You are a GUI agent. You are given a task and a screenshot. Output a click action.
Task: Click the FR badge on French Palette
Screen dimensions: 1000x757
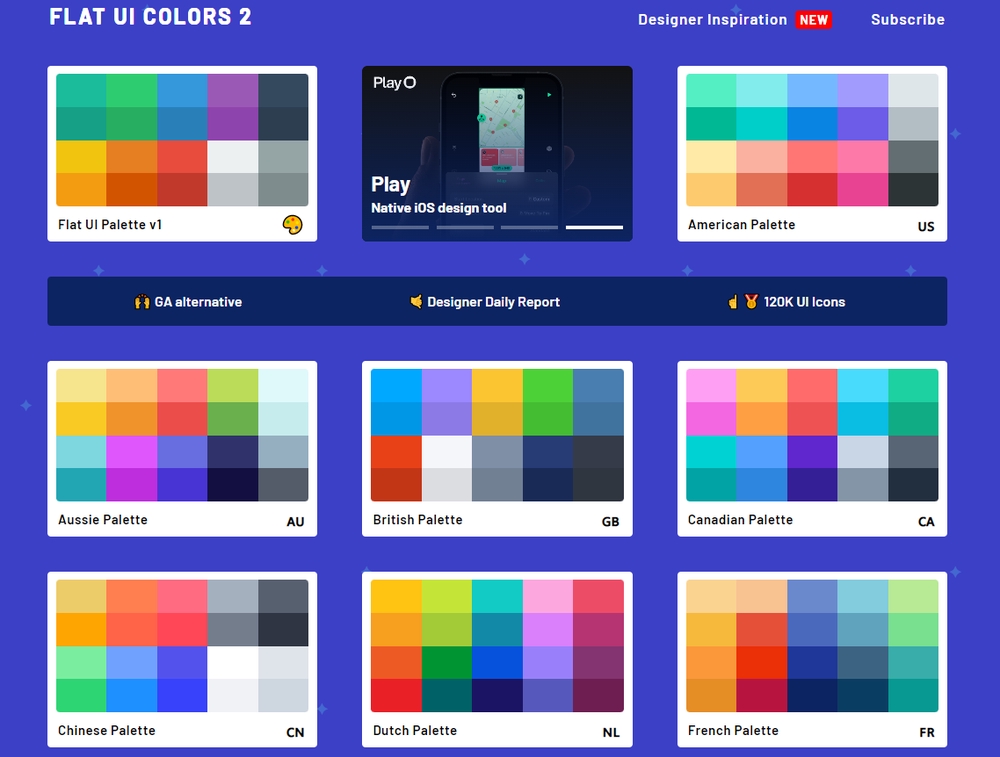925,733
